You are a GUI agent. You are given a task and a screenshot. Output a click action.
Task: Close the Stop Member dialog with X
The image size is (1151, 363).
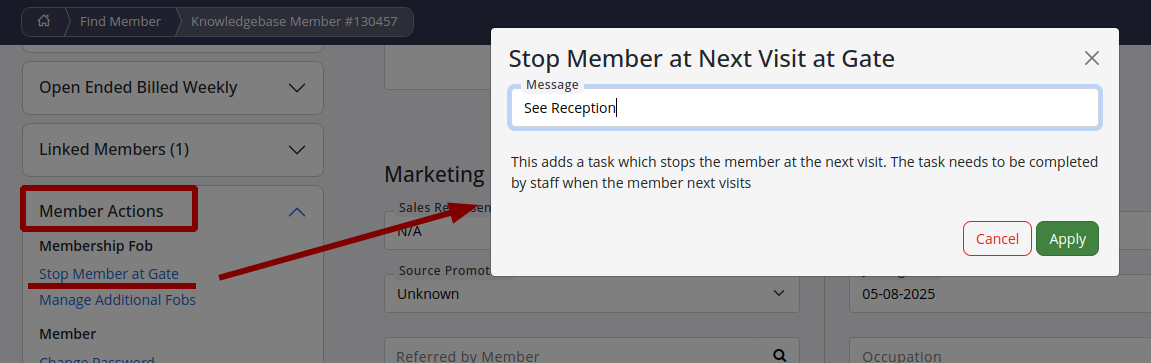click(1092, 58)
